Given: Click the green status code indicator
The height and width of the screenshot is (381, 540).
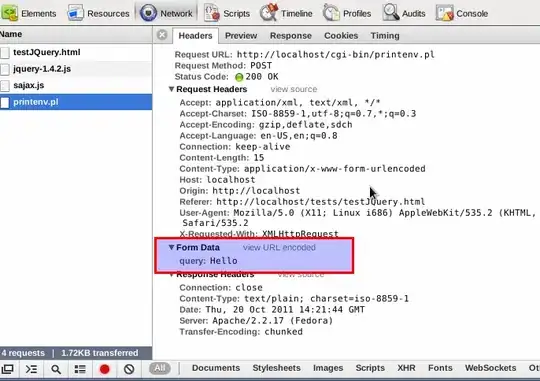Looking at the screenshot, I should [239, 77].
